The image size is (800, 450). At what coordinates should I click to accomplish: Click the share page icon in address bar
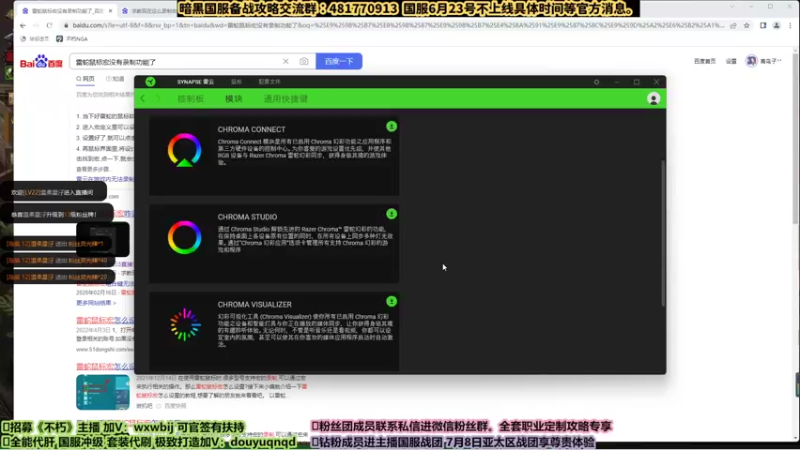733,26
